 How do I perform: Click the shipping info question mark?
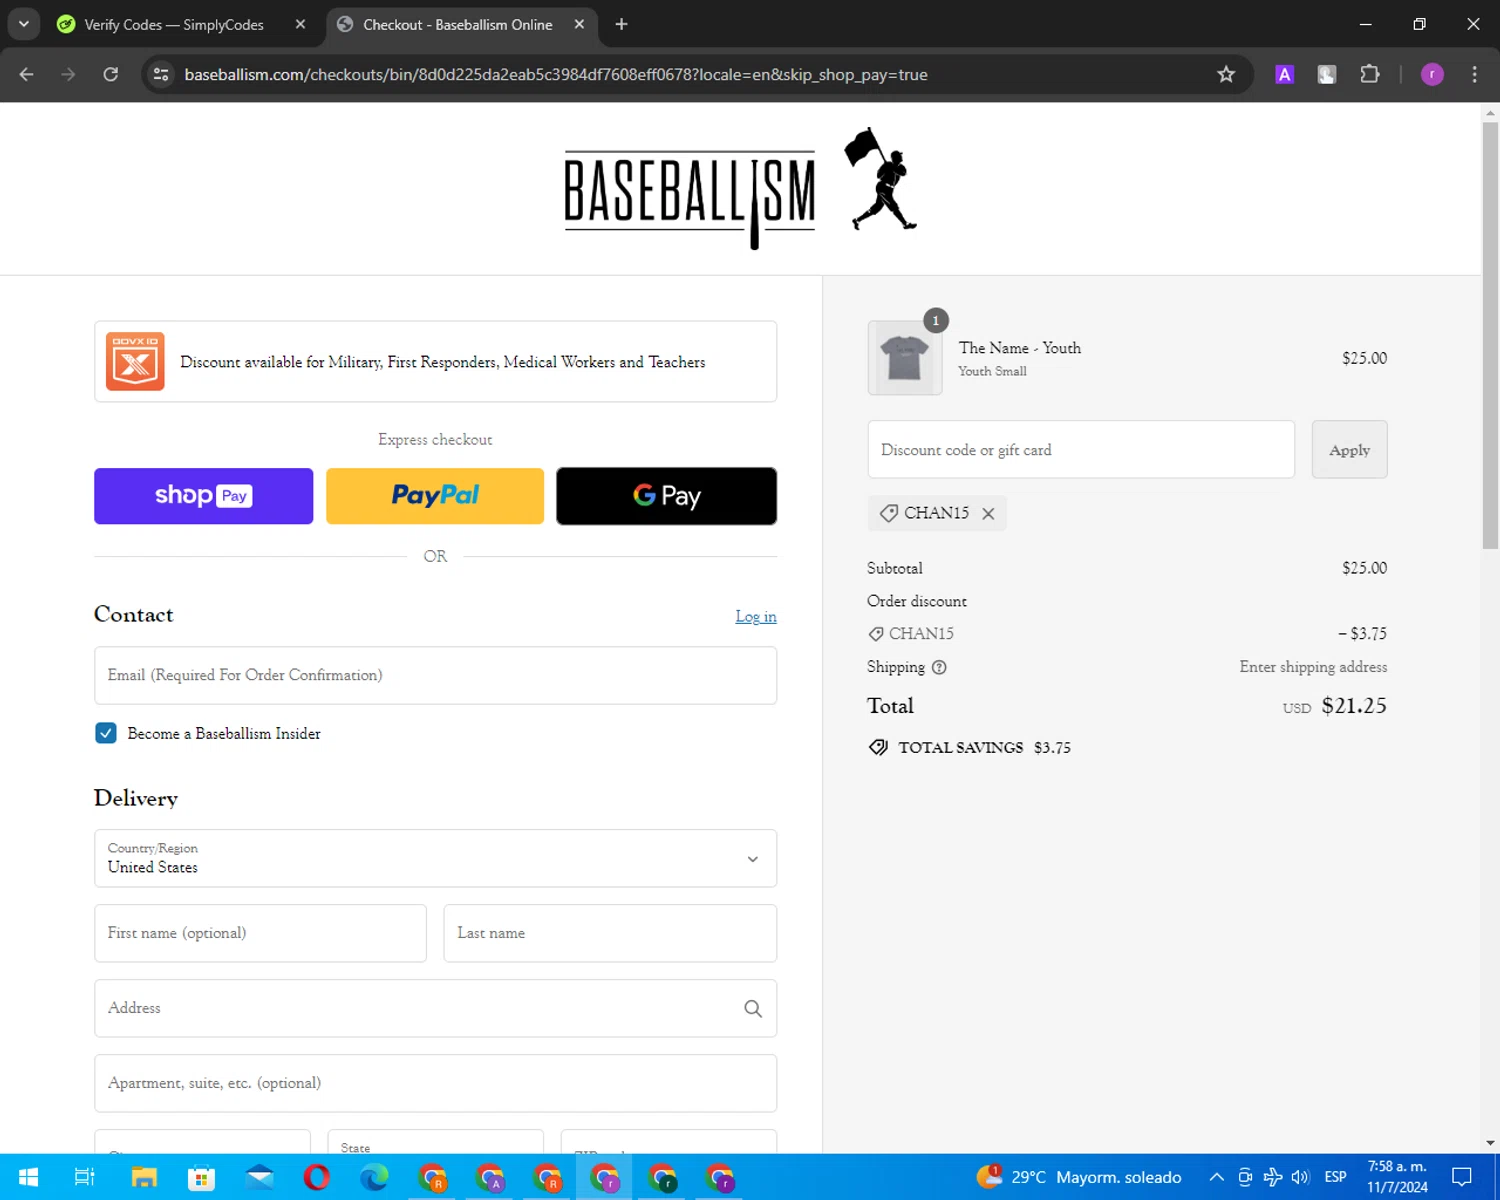coord(939,667)
